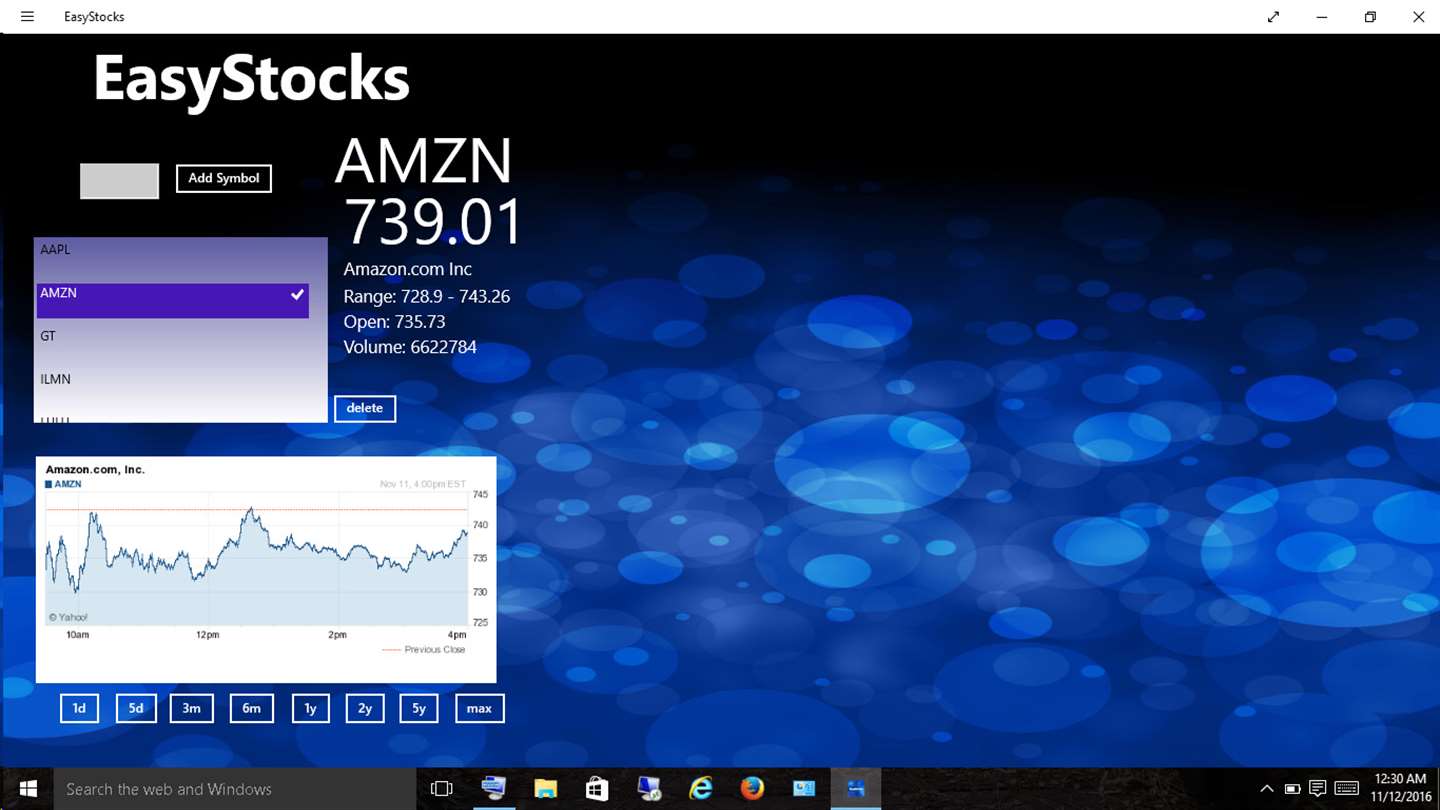Viewport: 1440px width, 810px height.
Task: Select the AMZN row in the symbol list
Action: click(172, 300)
